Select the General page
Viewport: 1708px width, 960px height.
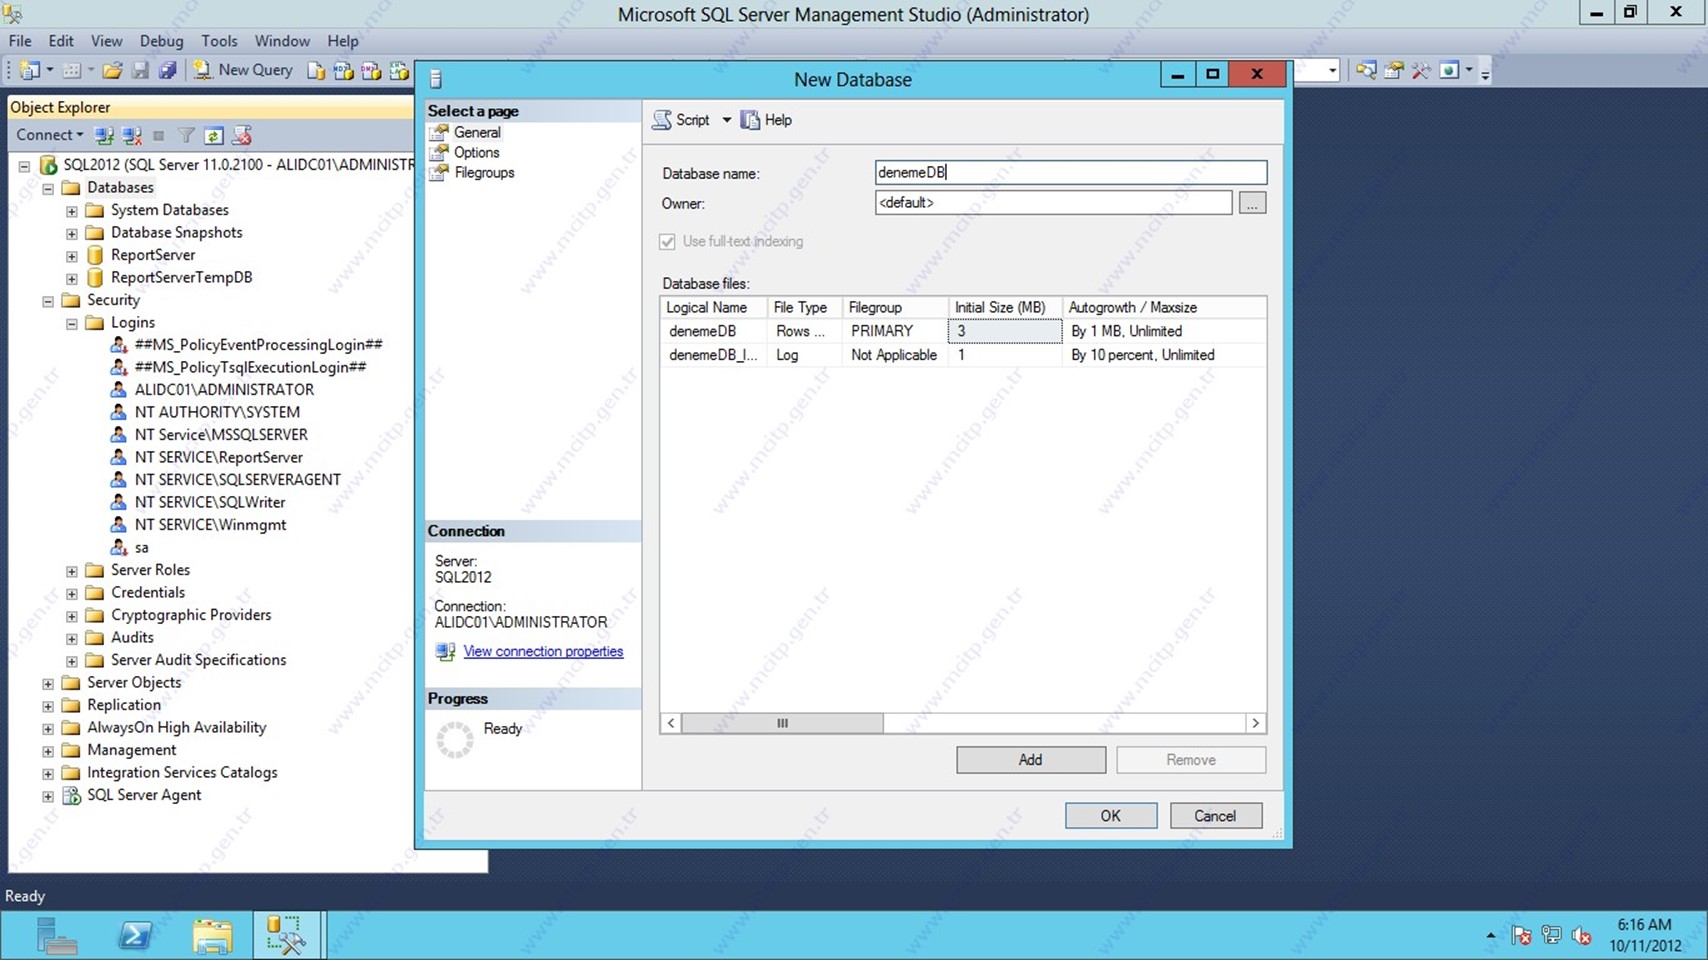(x=477, y=132)
